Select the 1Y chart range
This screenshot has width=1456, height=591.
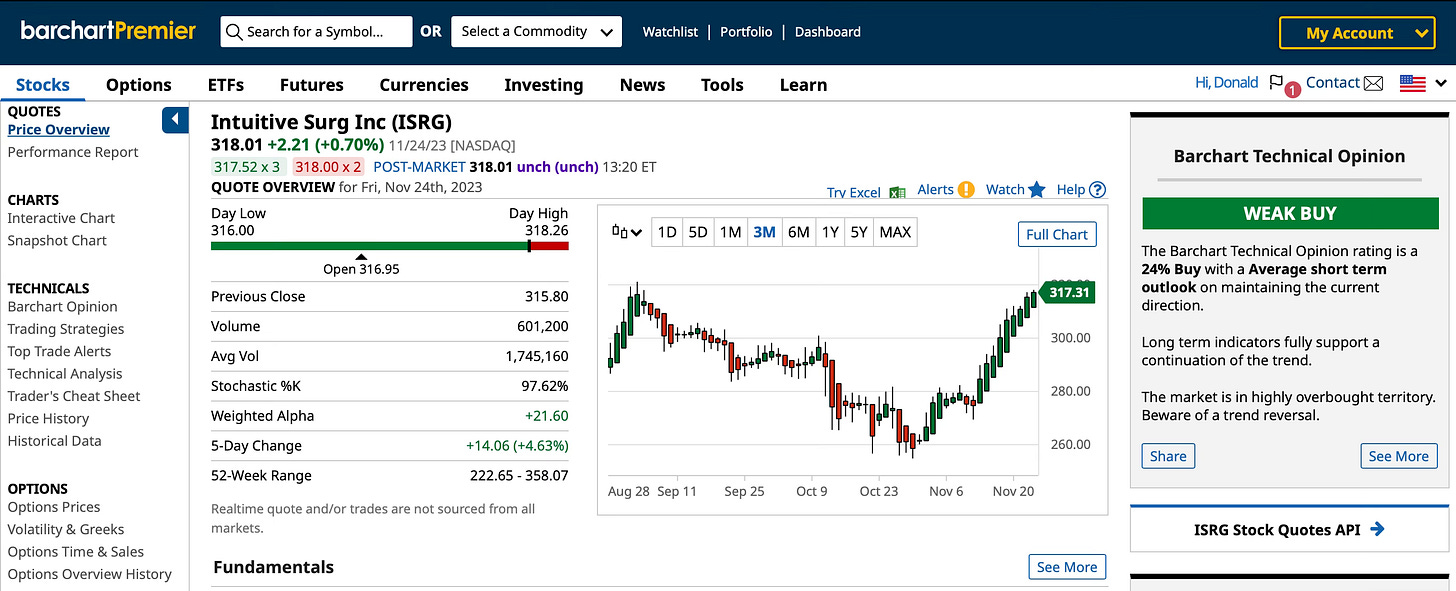(x=830, y=232)
